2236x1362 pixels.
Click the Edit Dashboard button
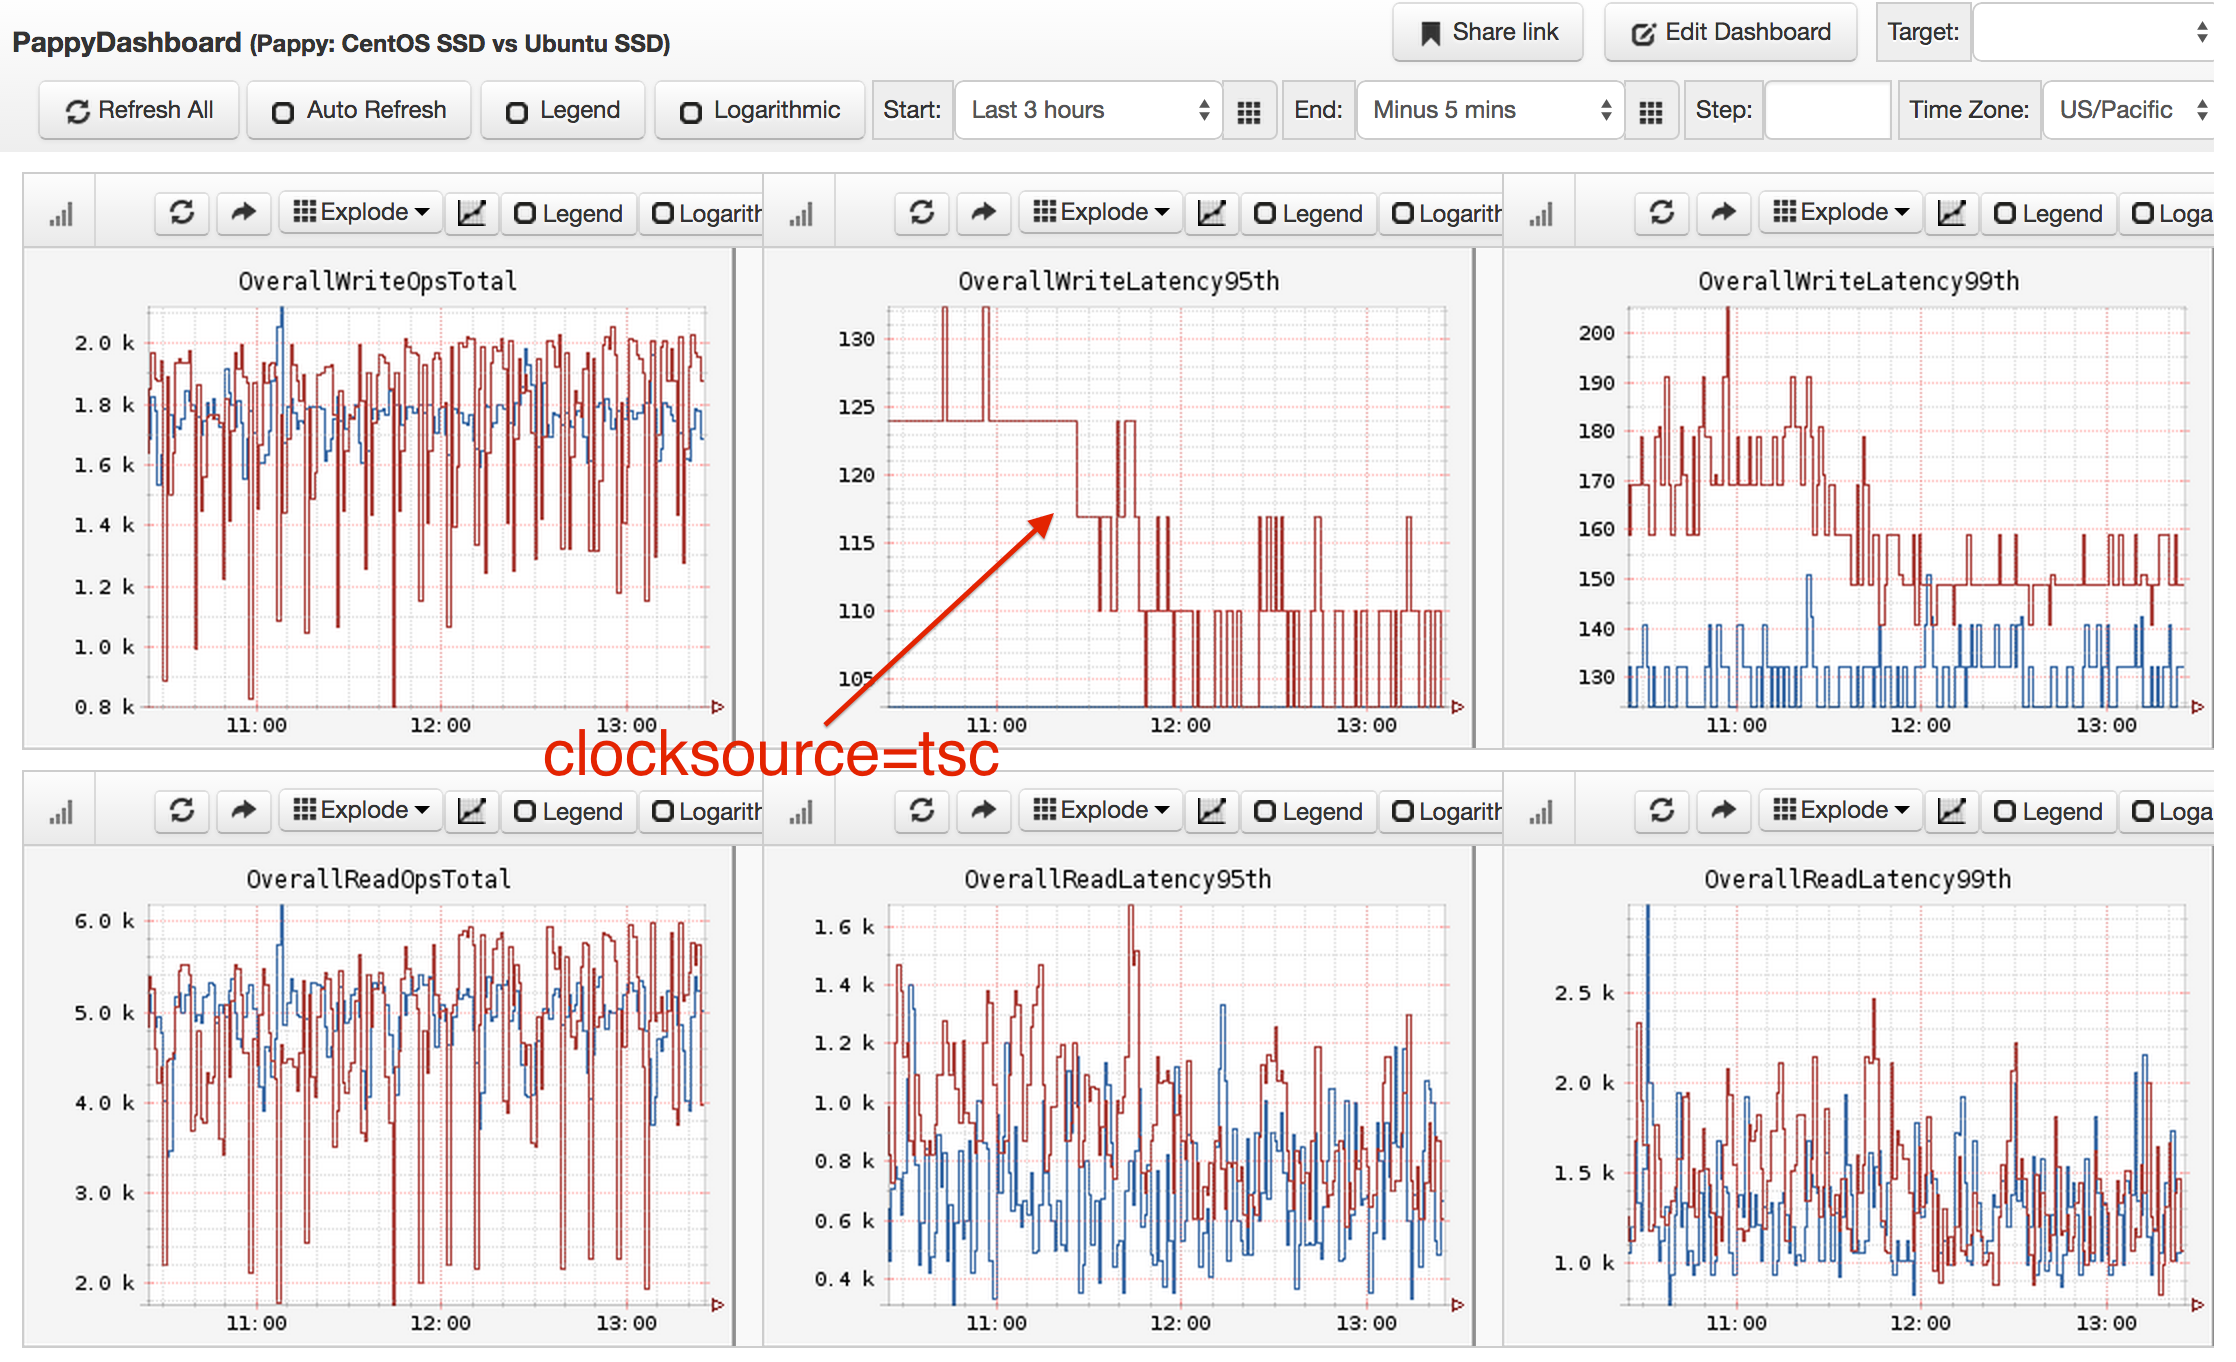[1731, 32]
